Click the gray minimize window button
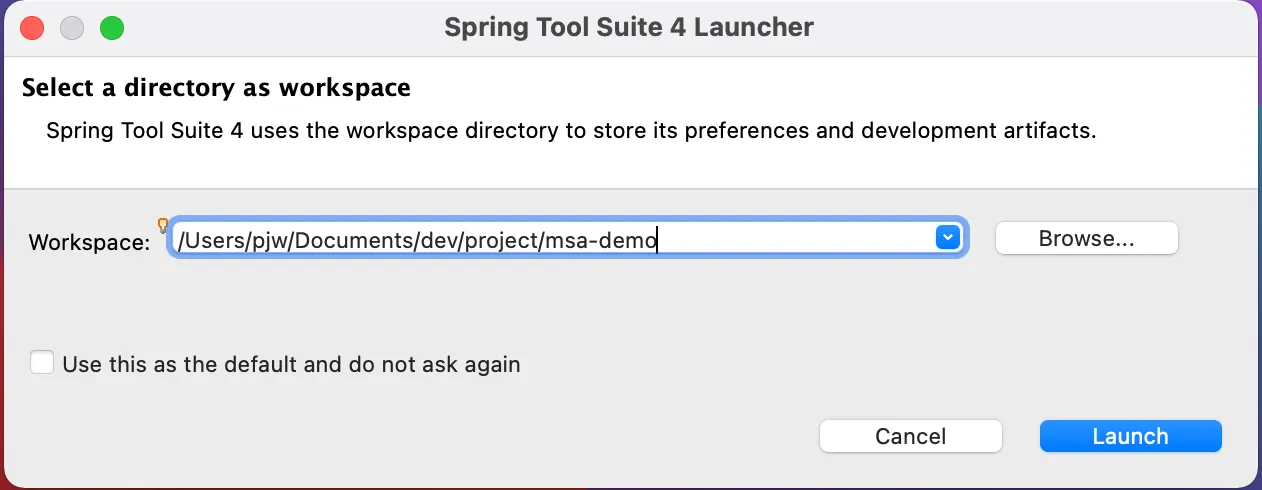1262x490 pixels. pos(72,28)
